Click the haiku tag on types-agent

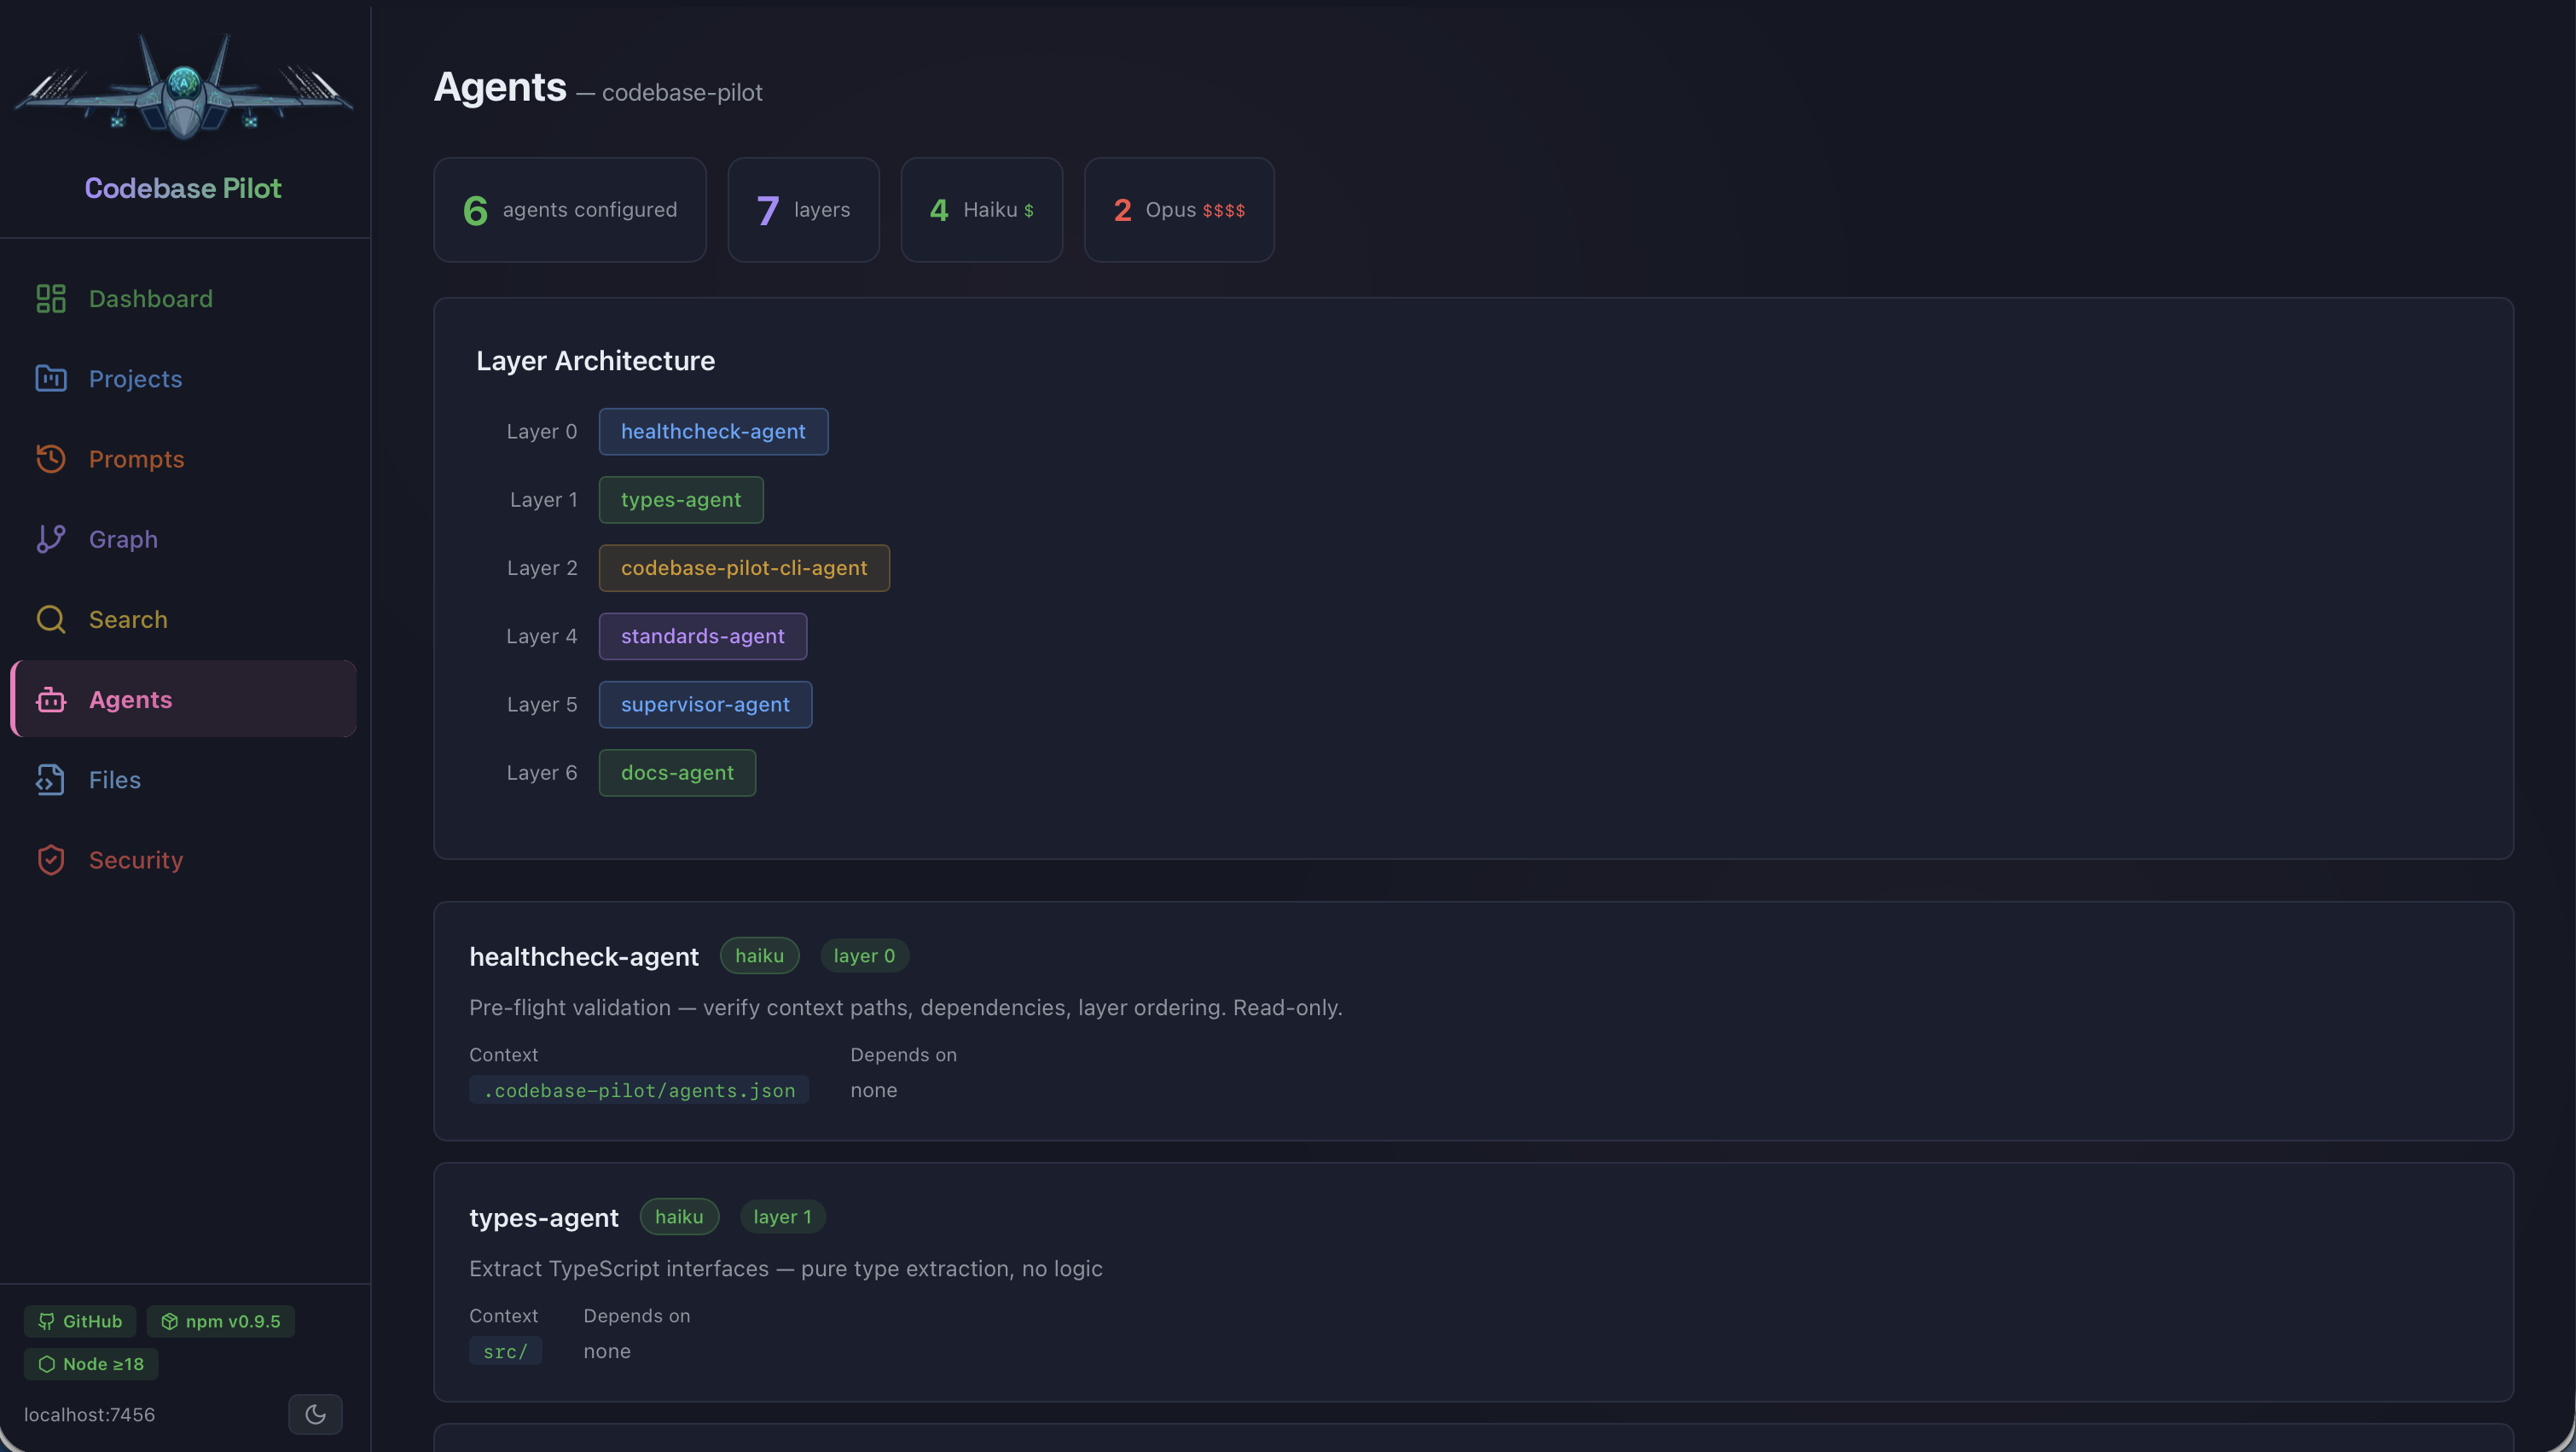click(x=679, y=1216)
